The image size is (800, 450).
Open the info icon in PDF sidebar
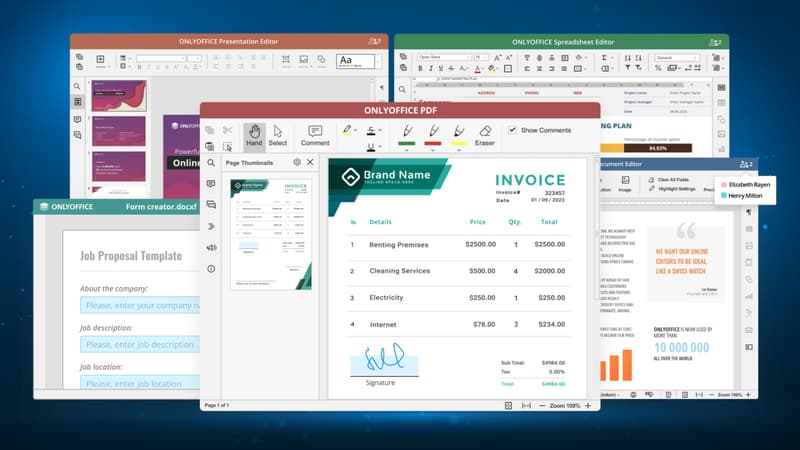pyautogui.click(x=211, y=269)
